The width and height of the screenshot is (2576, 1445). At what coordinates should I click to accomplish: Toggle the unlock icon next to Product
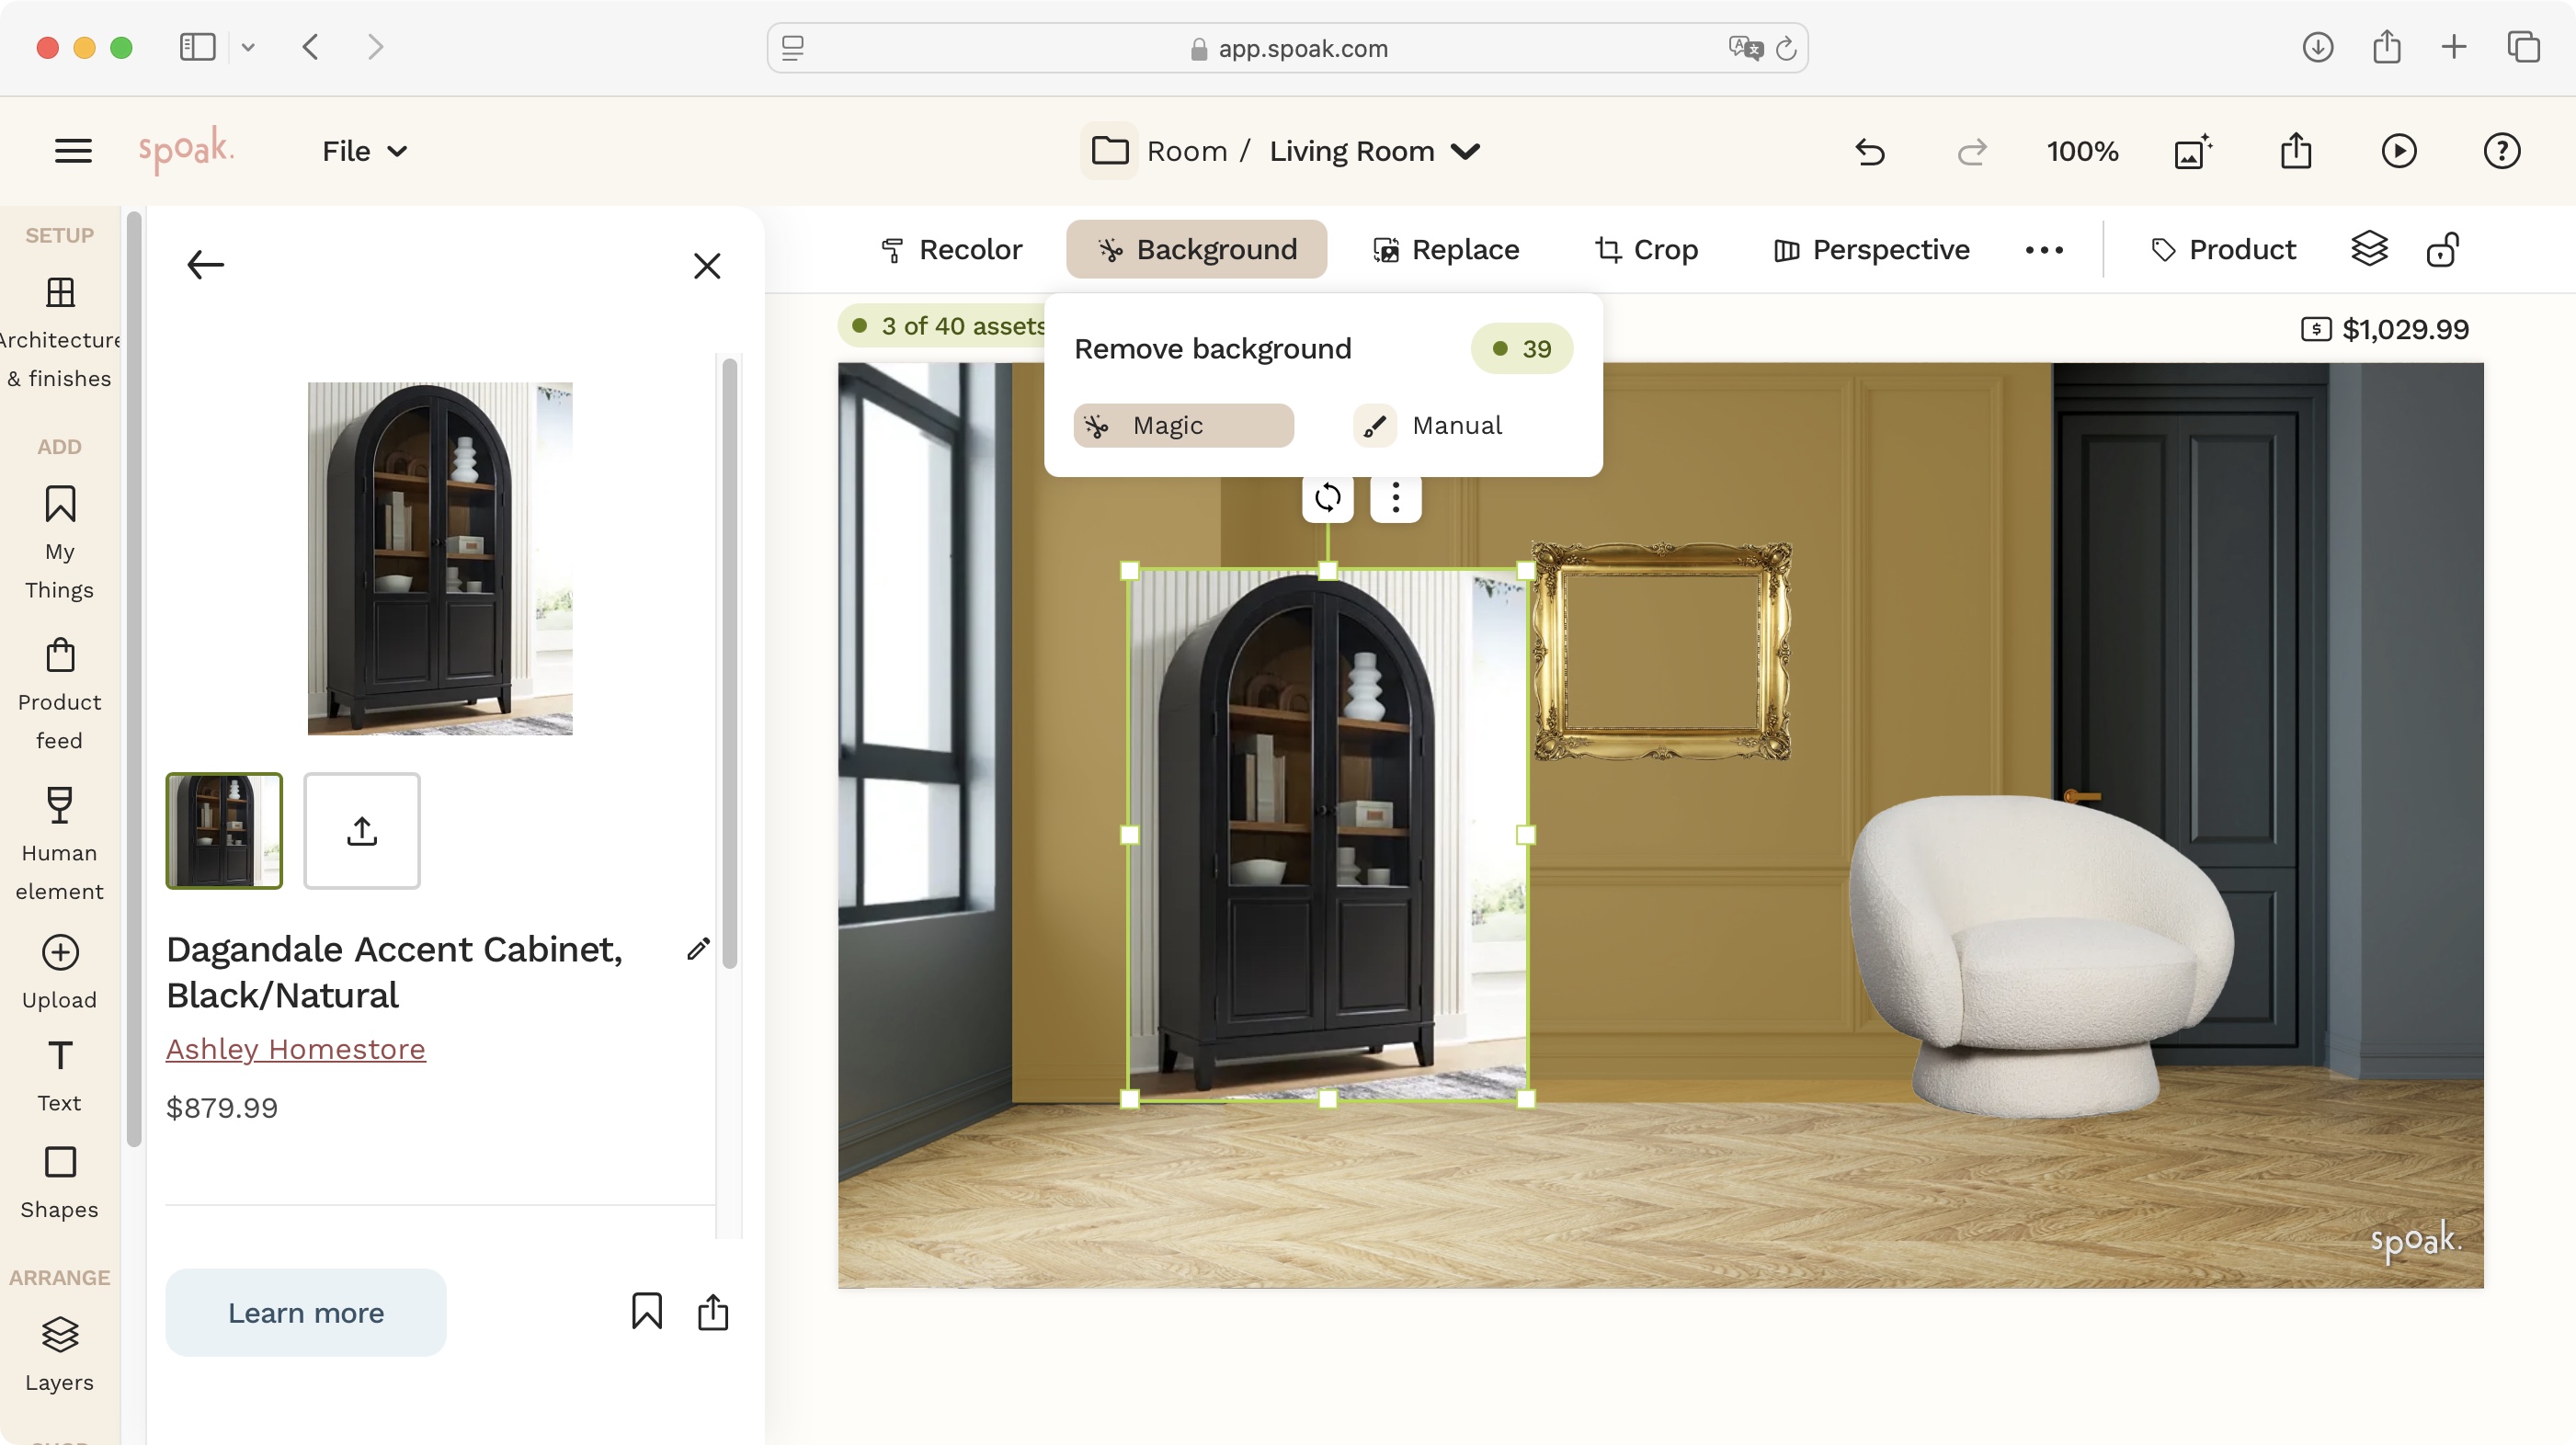2443,249
